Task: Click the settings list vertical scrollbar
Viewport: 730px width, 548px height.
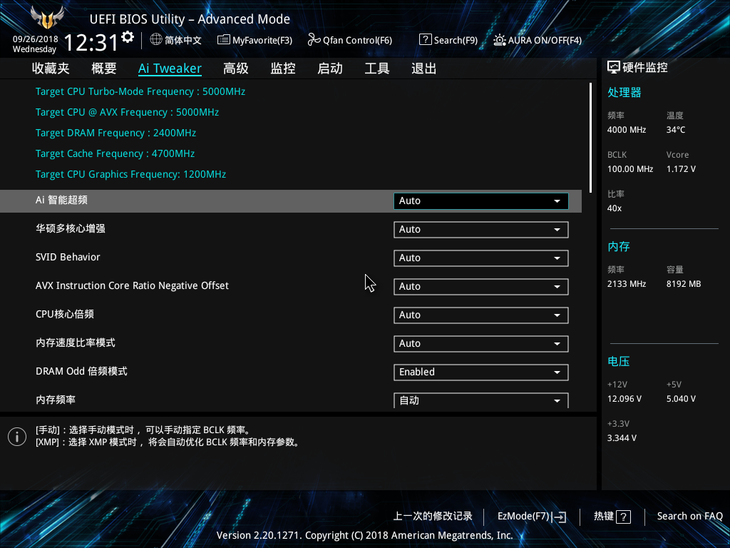Action: [x=590, y=138]
